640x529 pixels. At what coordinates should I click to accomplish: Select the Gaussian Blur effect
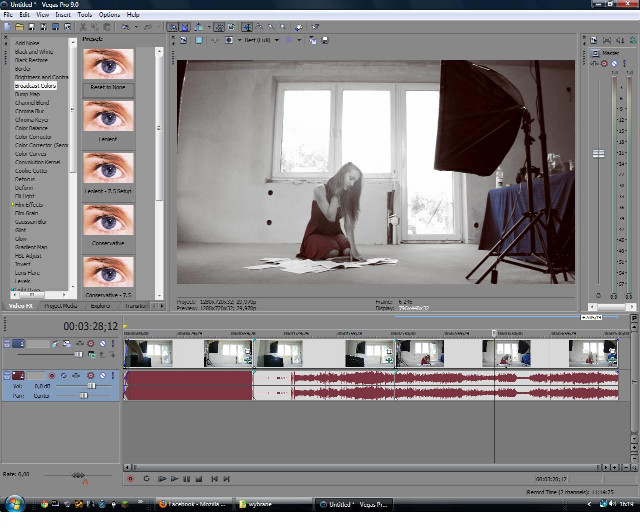(31, 222)
